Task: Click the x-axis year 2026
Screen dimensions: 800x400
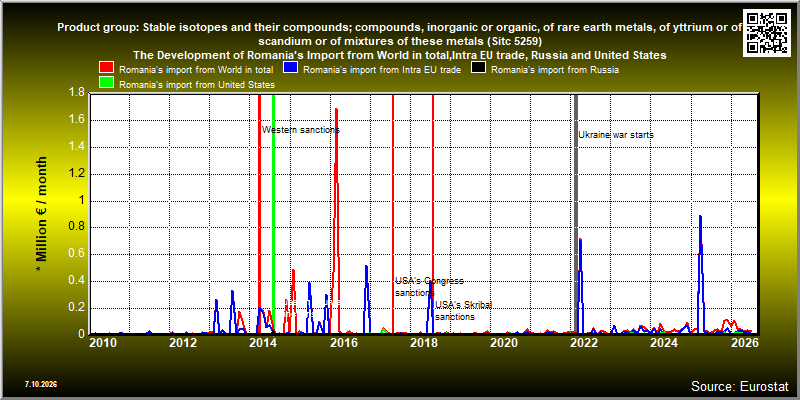Action: coord(744,342)
